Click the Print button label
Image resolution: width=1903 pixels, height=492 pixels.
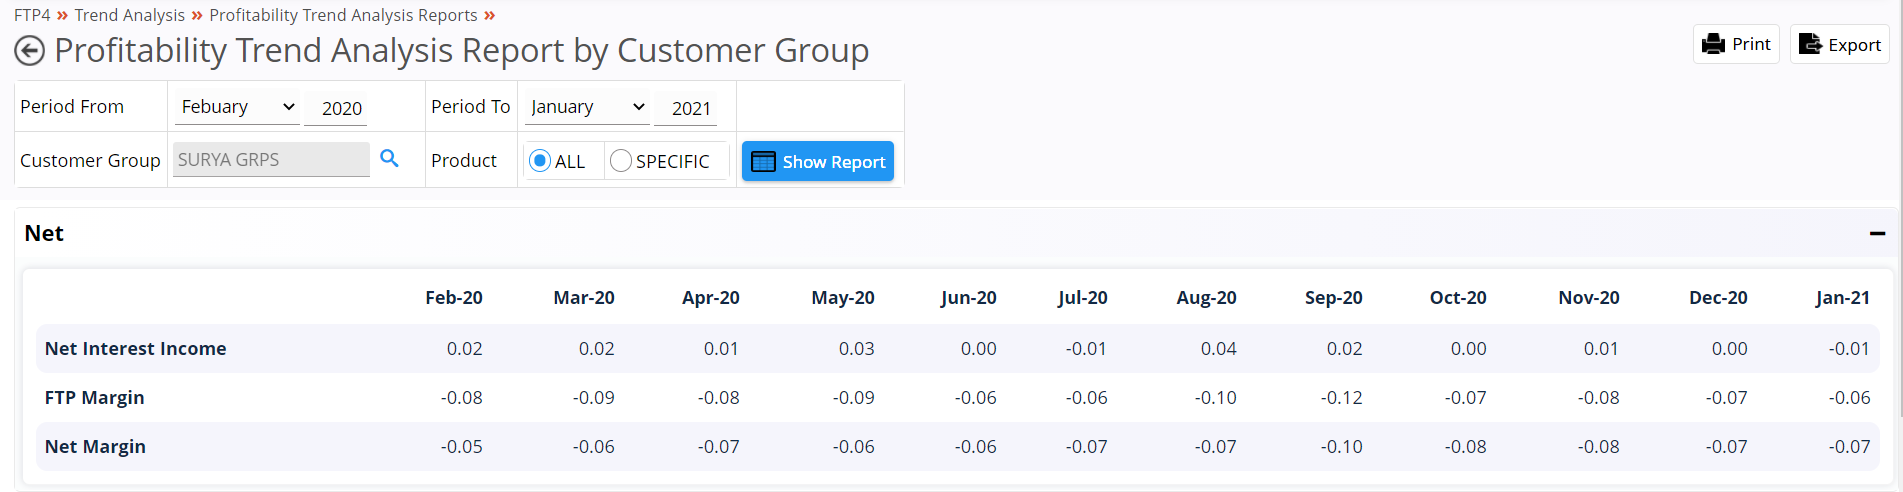[x=1751, y=44]
